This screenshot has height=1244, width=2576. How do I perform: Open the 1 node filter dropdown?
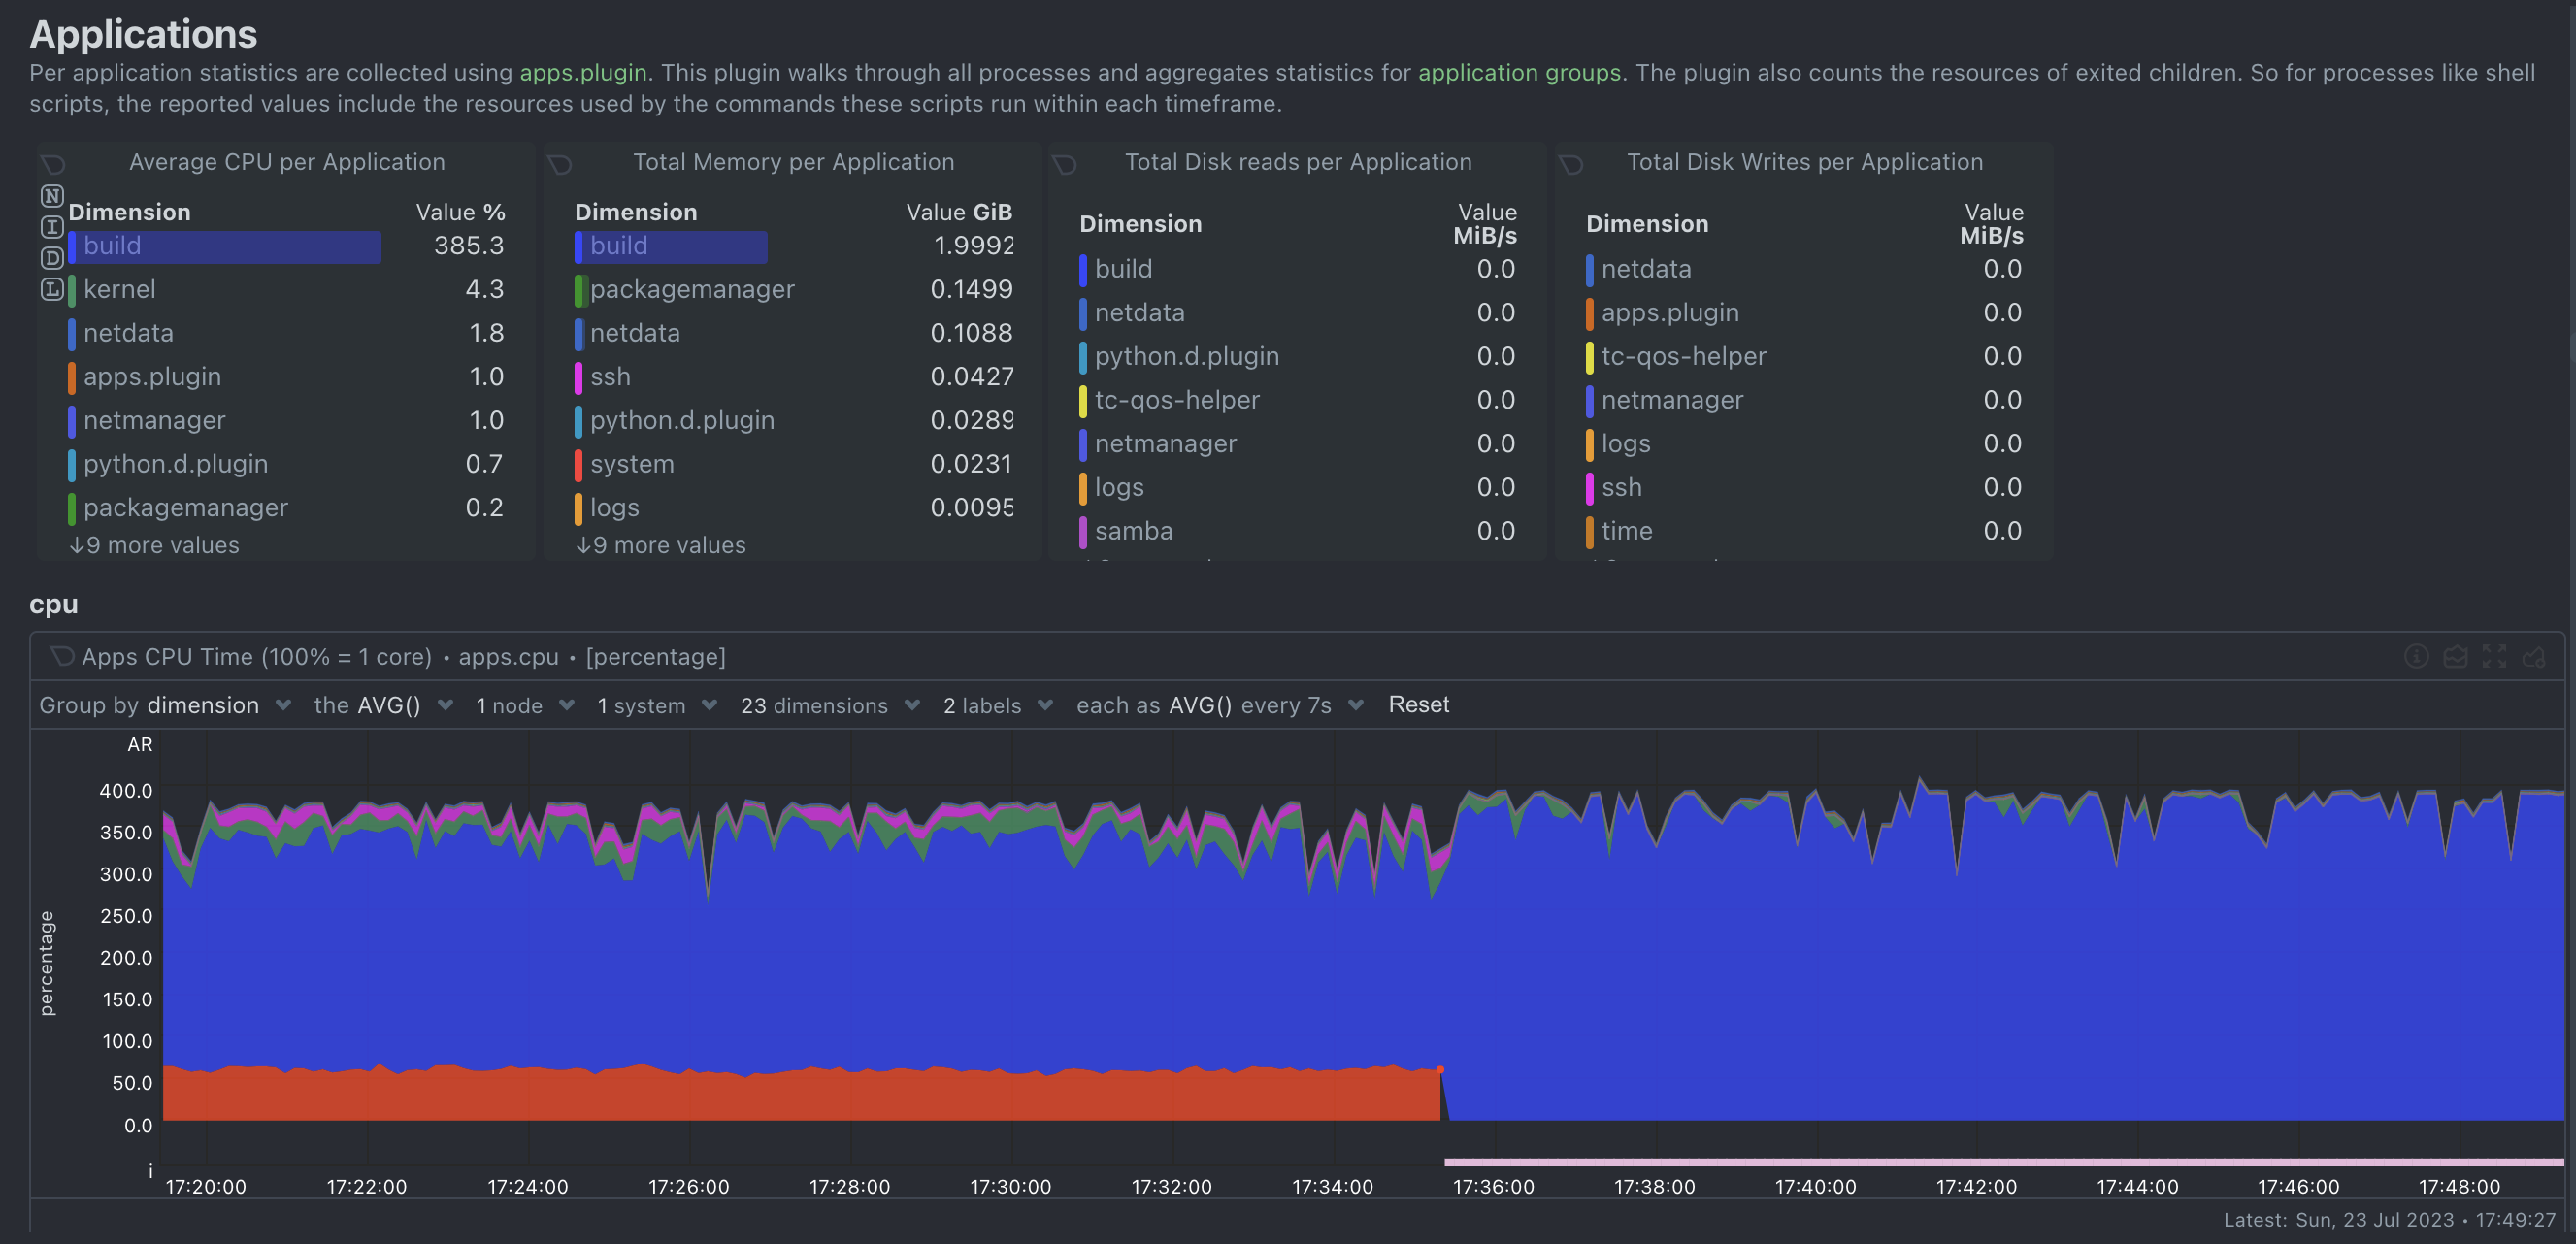click(x=524, y=705)
